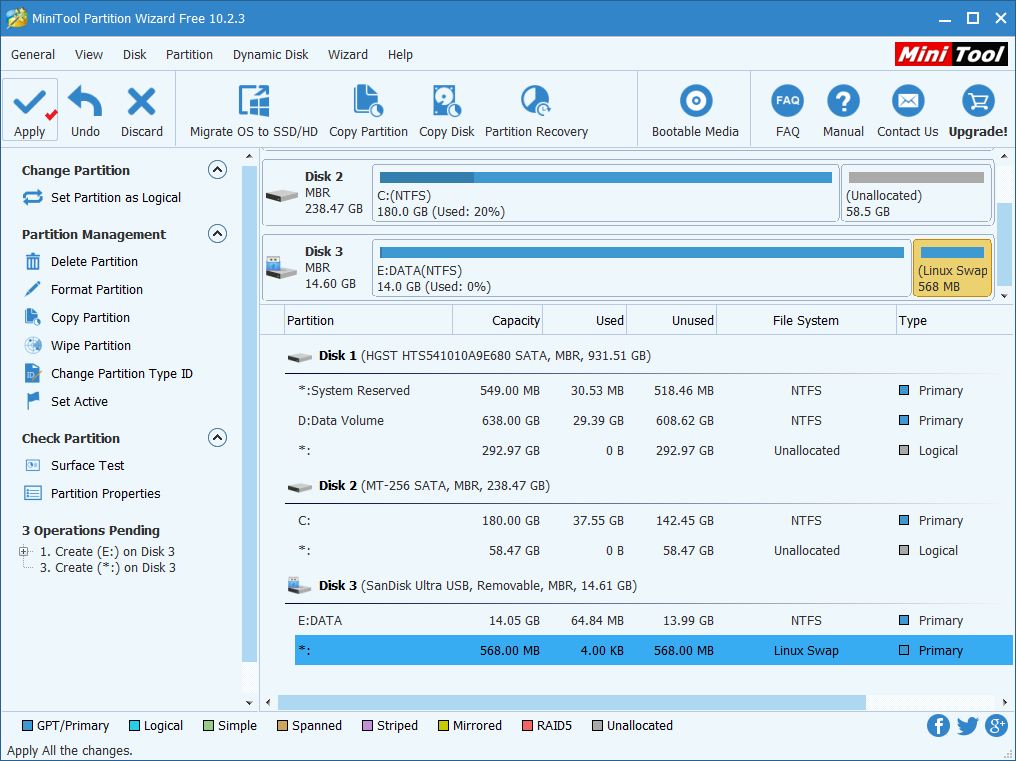Screen dimensions: 1016x761
Task: Collapse the Partition Management section
Action: (217, 234)
